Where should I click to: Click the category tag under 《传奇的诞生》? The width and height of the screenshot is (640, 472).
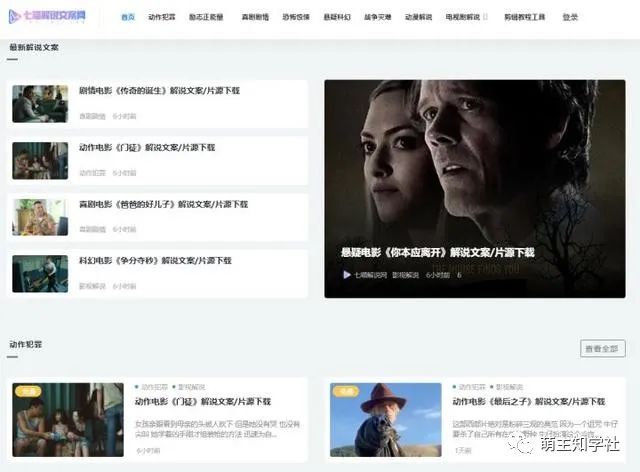[x=92, y=116]
